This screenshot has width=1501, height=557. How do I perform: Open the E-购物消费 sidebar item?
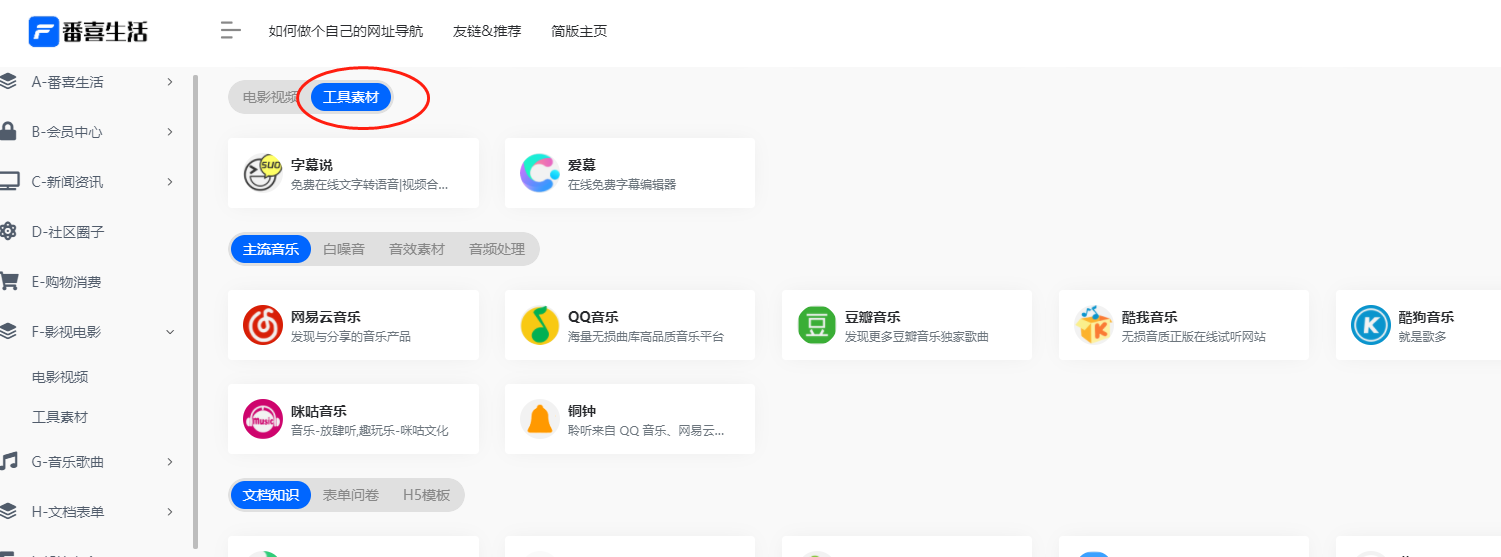tap(66, 282)
